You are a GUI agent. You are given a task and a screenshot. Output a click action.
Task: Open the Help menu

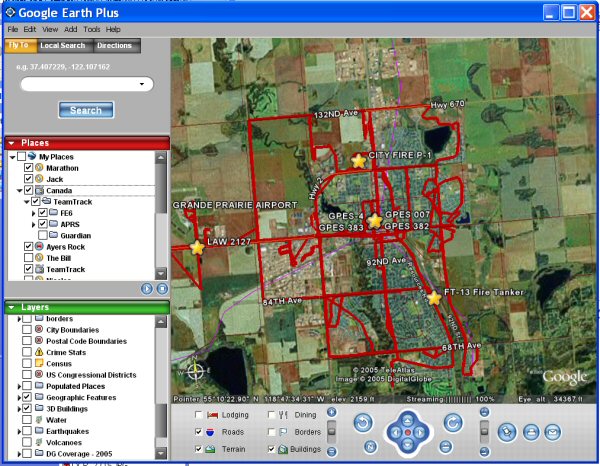click(x=113, y=29)
